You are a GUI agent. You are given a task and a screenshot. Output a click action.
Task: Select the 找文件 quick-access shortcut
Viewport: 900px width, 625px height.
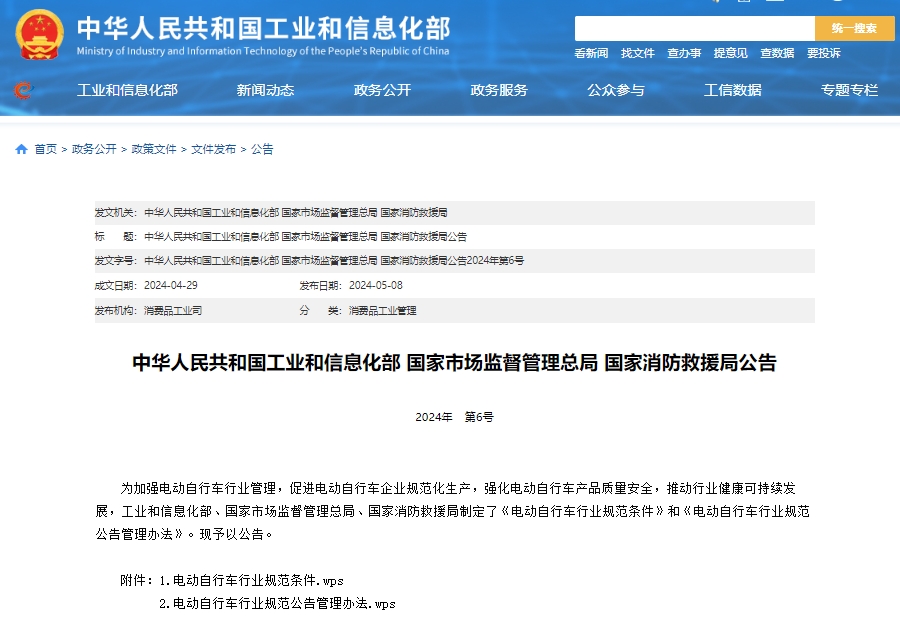click(640, 52)
